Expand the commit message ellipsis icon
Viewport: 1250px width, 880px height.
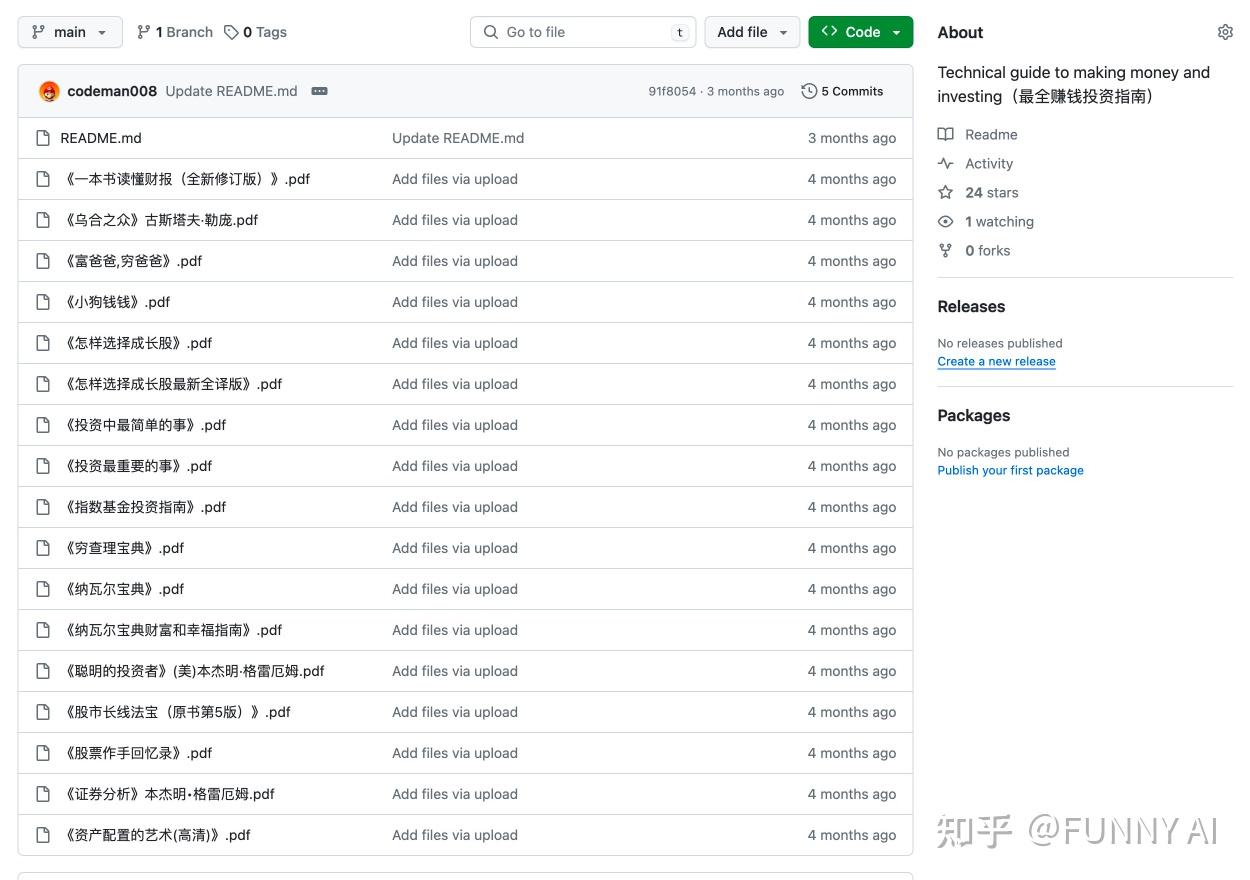pyautogui.click(x=319, y=91)
